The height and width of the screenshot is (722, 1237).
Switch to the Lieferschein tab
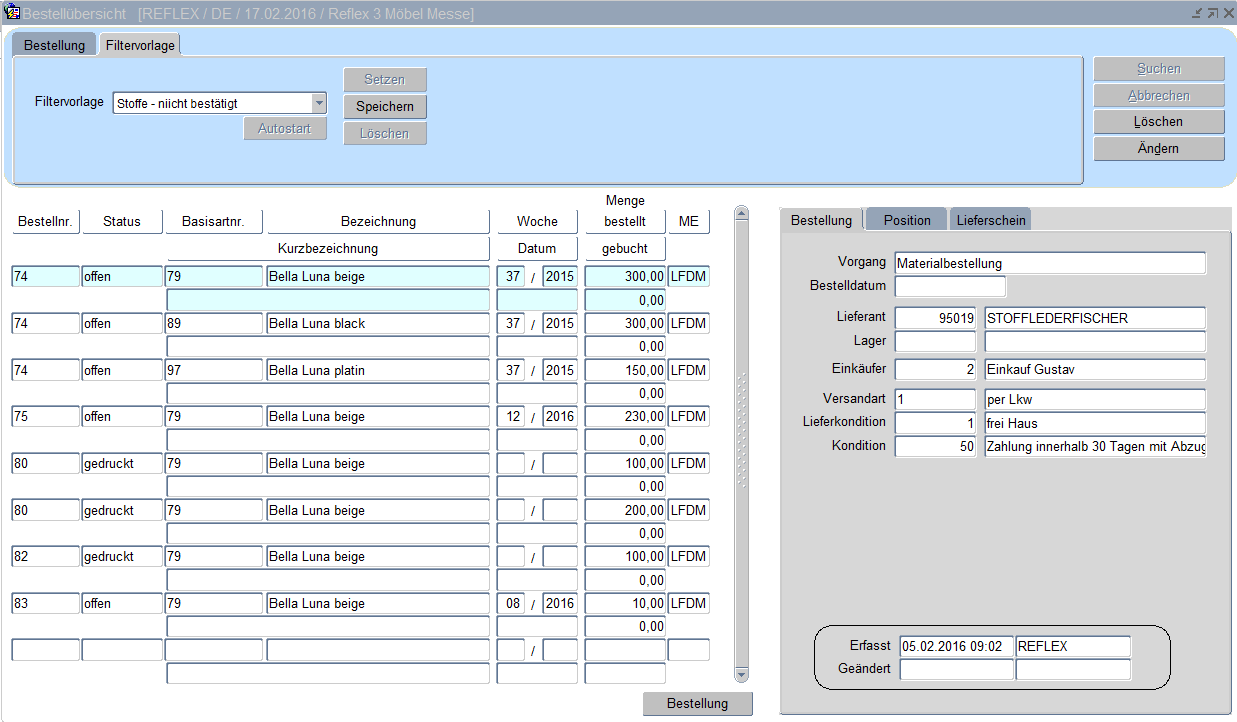click(x=990, y=220)
